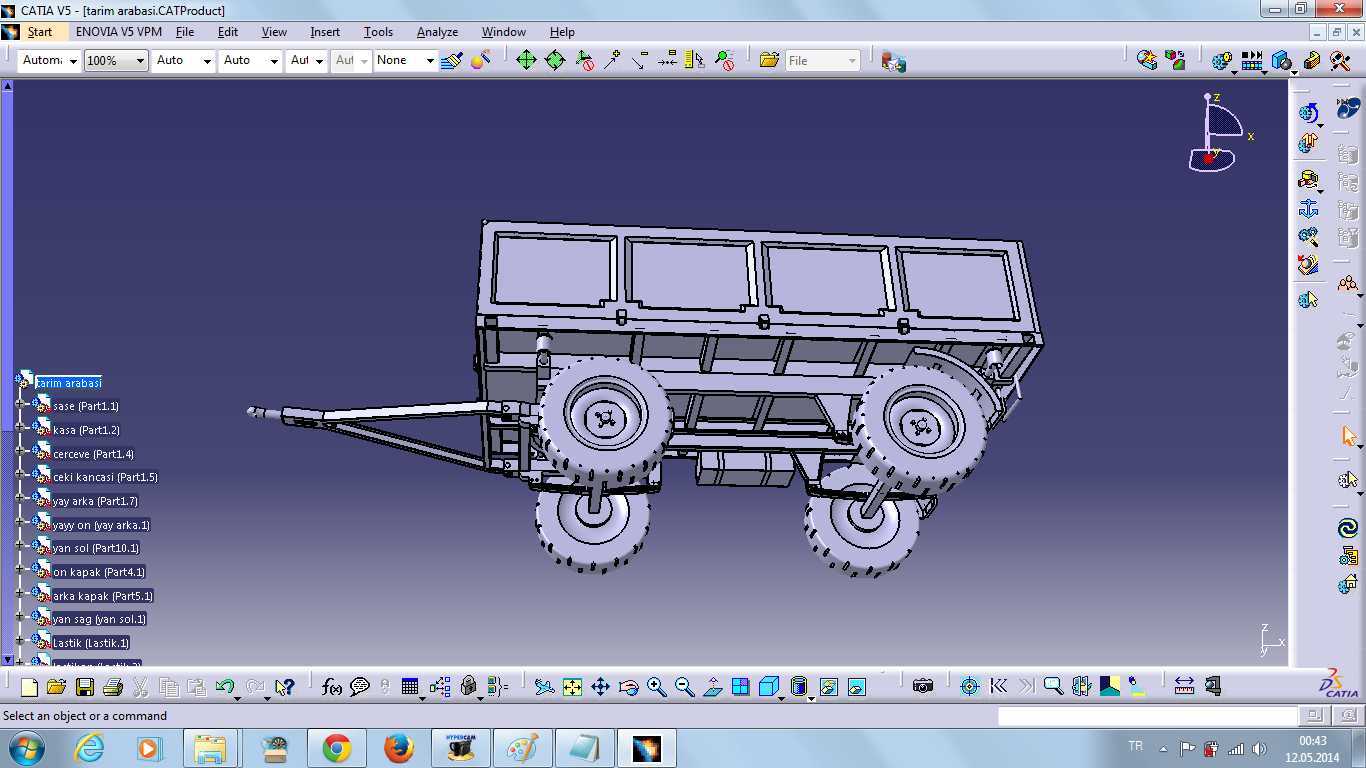Click the anchor Fix Component icon
Image resolution: width=1366 pixels, height=768 pixels.
[x=1308, y=209]
